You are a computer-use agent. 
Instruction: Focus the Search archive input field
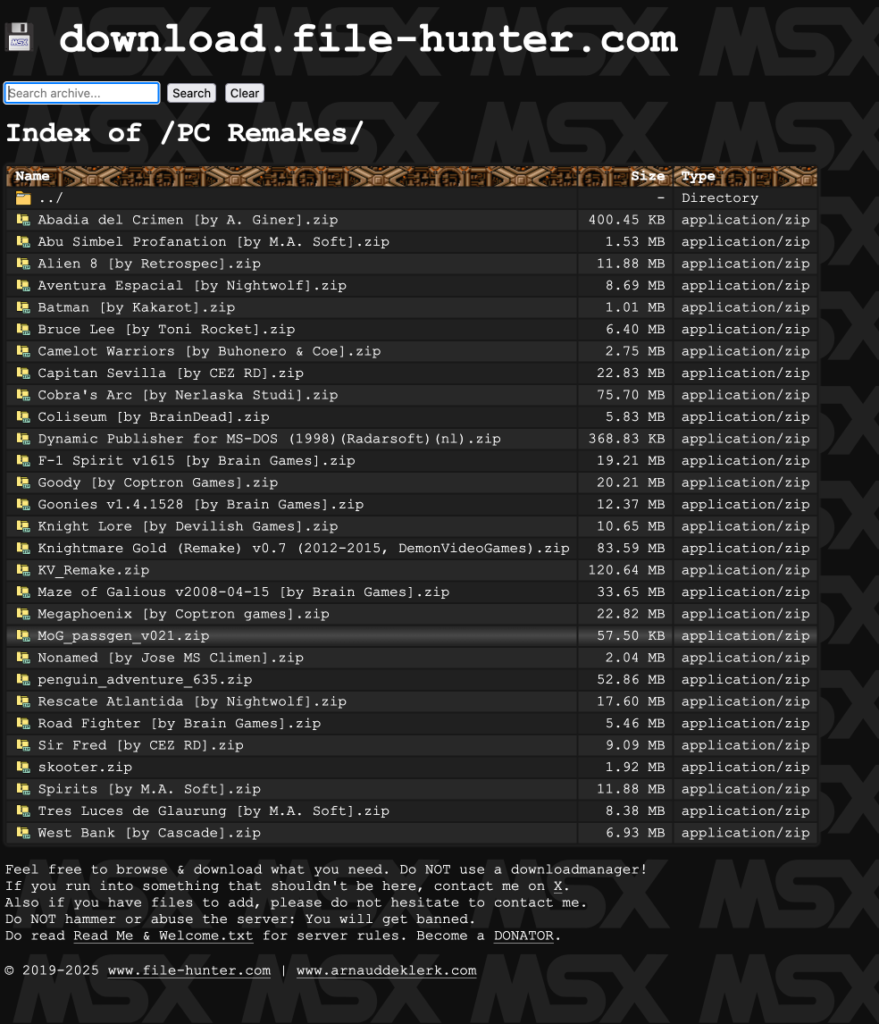[82, 93]
